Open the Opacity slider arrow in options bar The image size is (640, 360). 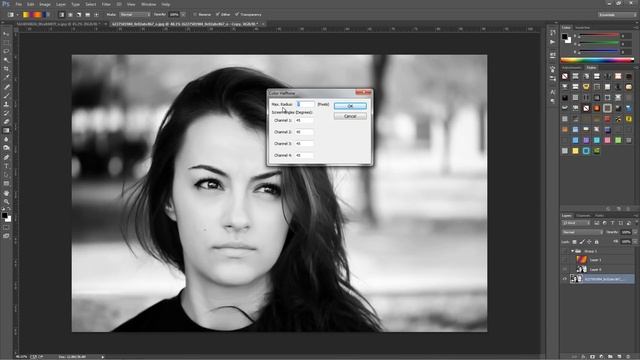183,15
